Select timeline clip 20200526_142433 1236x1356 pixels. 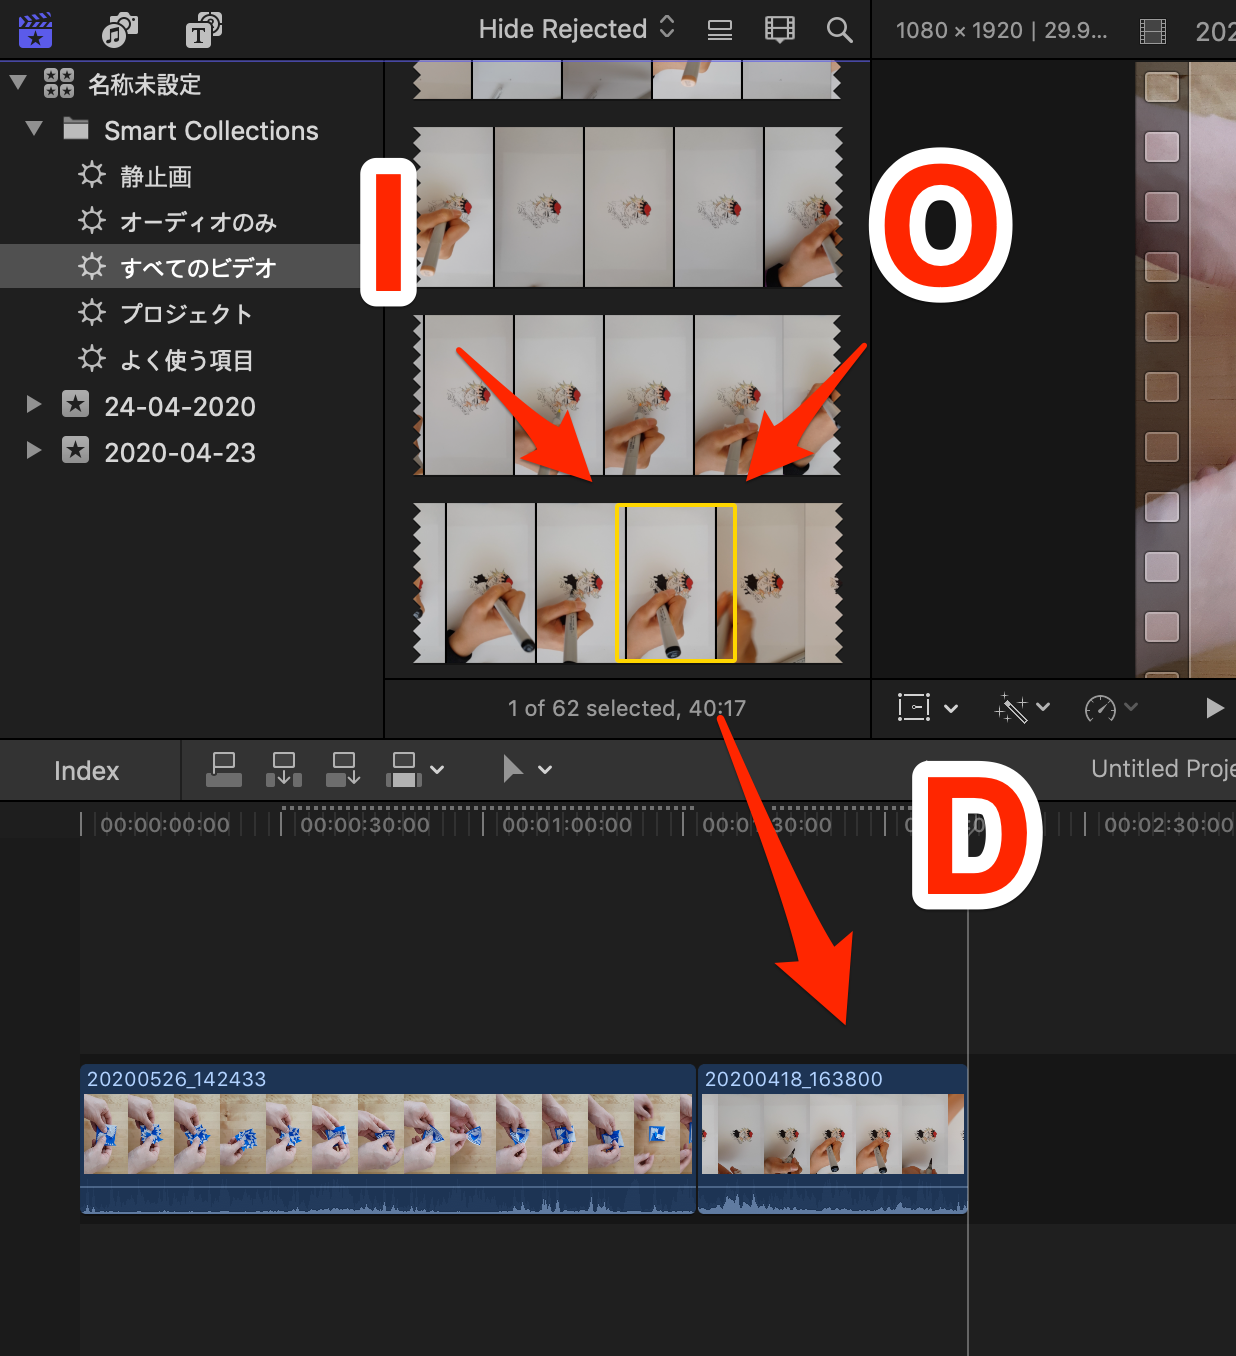(x=388, y=1139)
